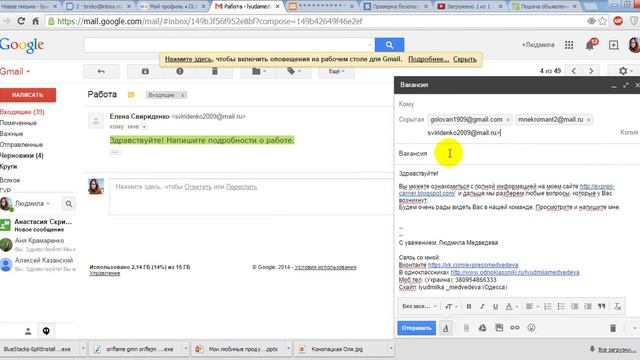Open Людмила chat status dropdown
640x360 pixels.
click(x=32, y=203)
